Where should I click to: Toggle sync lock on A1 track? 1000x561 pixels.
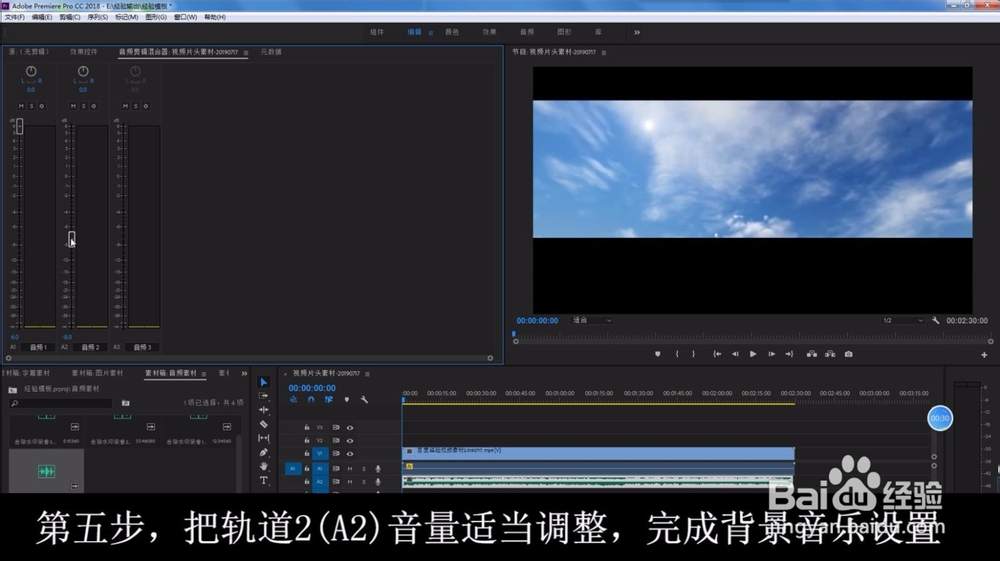click(x=335, y=469)
